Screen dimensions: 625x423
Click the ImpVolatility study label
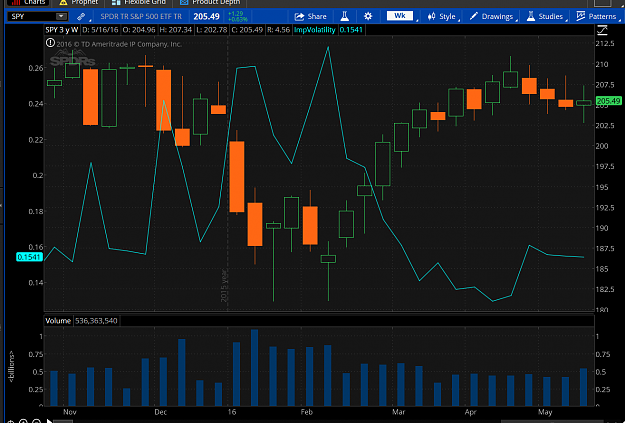(x=314, y=30)
